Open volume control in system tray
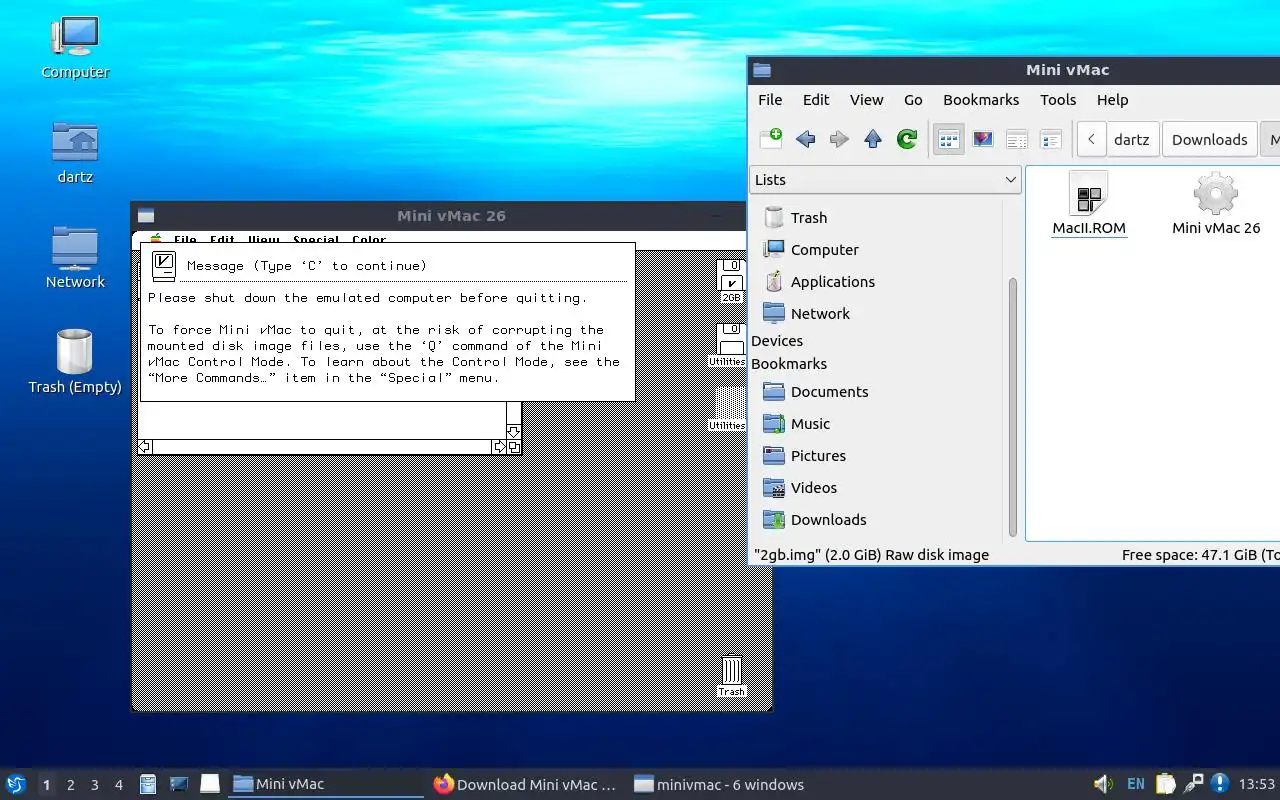This screenshot has width=1280, height=800. point(1102,784)
